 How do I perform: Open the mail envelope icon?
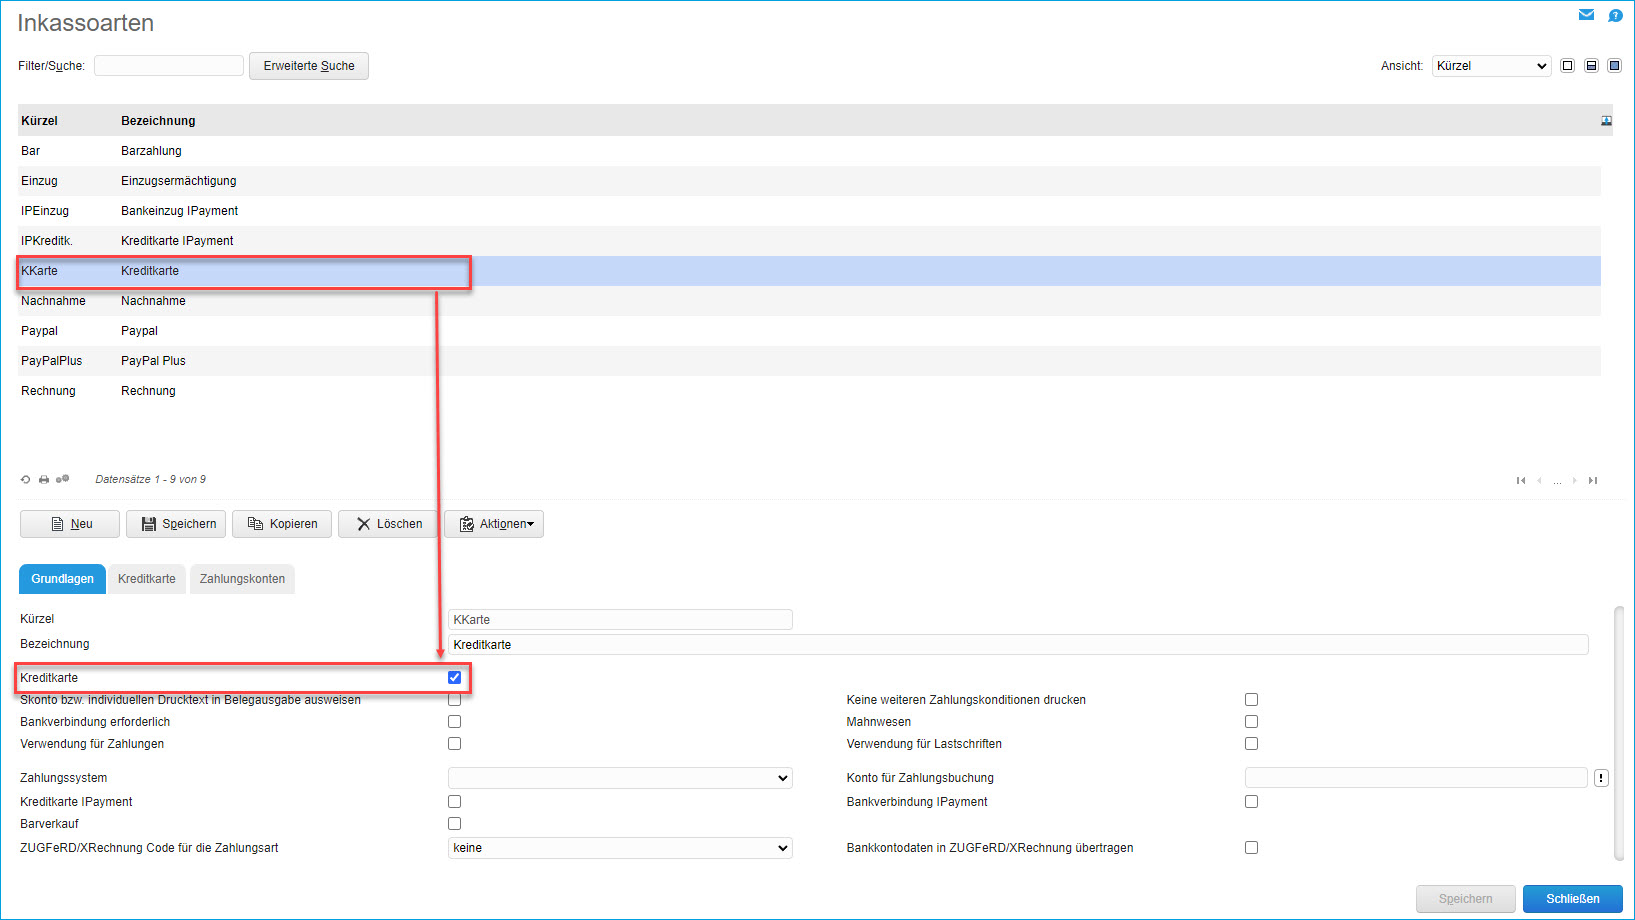(1586, 15)
